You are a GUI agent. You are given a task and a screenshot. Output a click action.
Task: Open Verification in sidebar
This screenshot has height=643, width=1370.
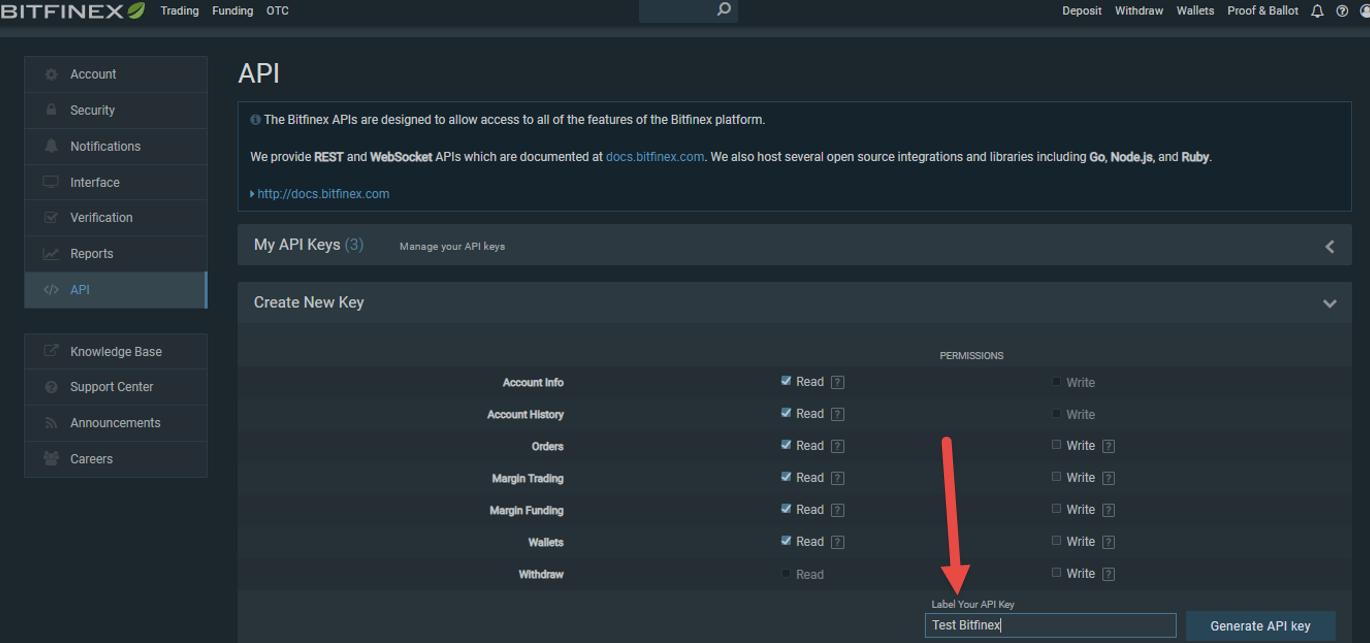coord(116,217)
